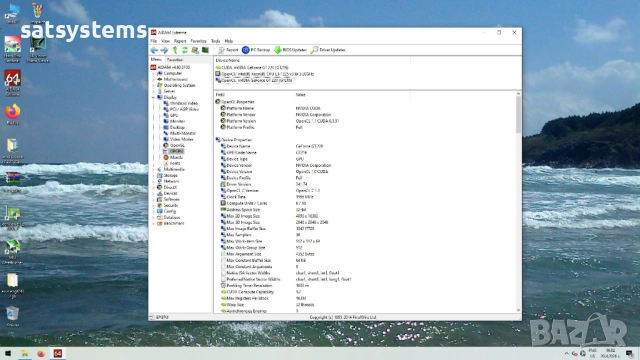Open the Help menu
The height and width of the screenshot is (360, 640).
click(229, 41)
